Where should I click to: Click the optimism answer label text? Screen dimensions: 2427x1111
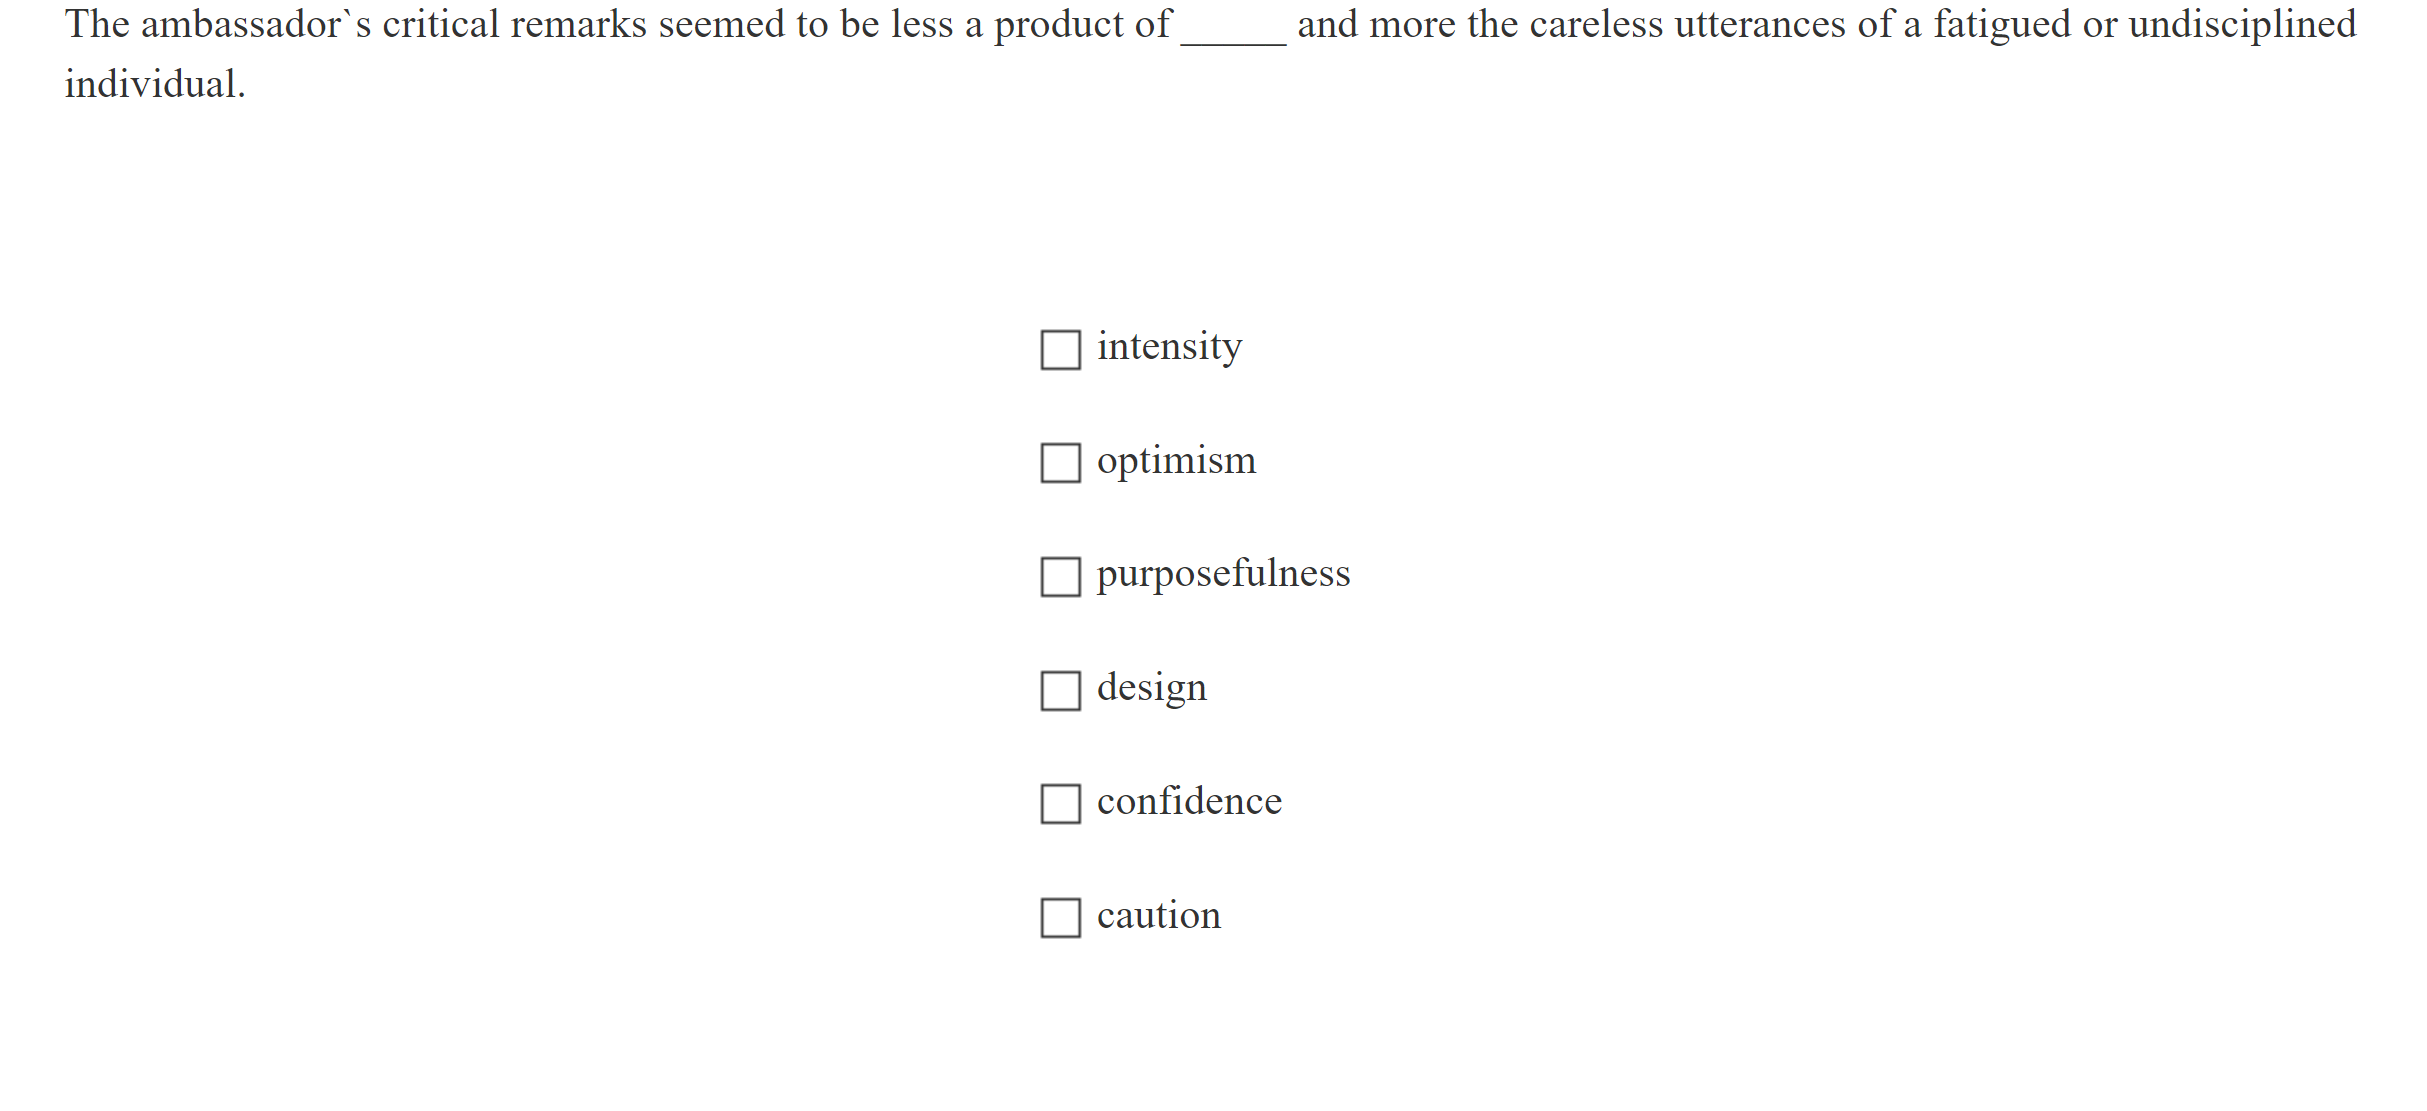[x=1177, y=461]
